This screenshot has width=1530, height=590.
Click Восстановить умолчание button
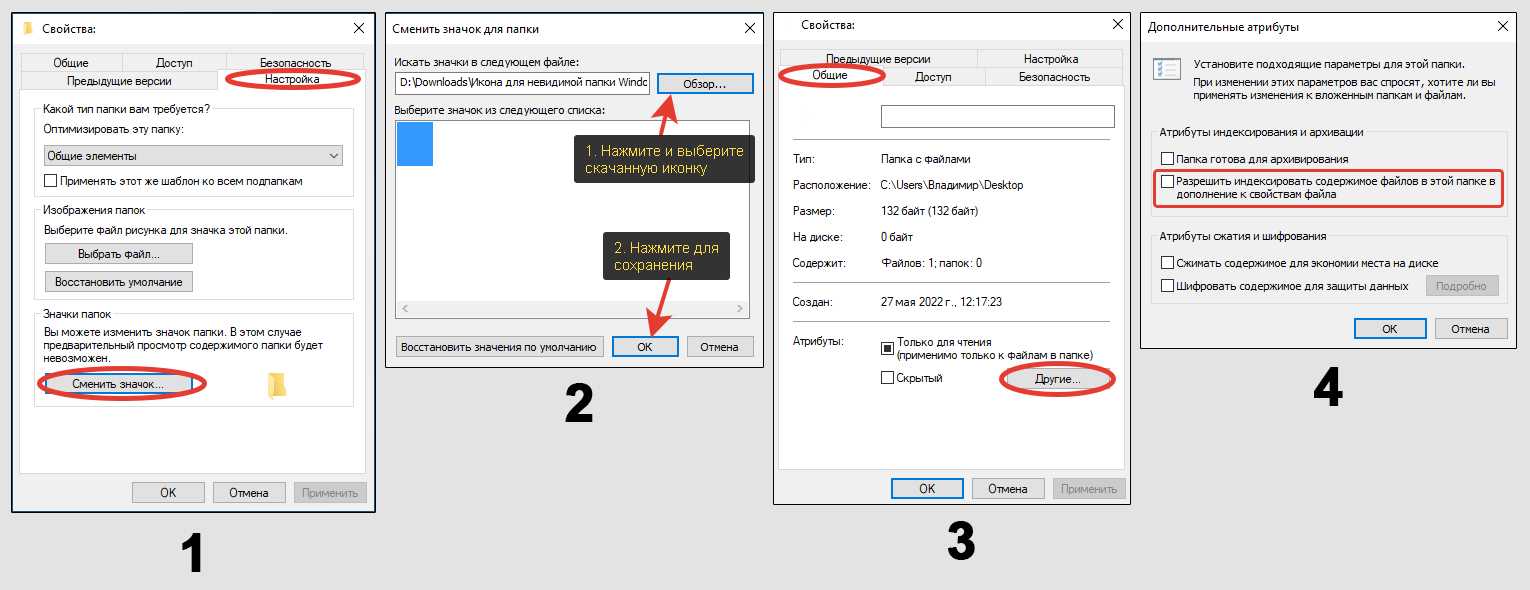coord(119,282)
